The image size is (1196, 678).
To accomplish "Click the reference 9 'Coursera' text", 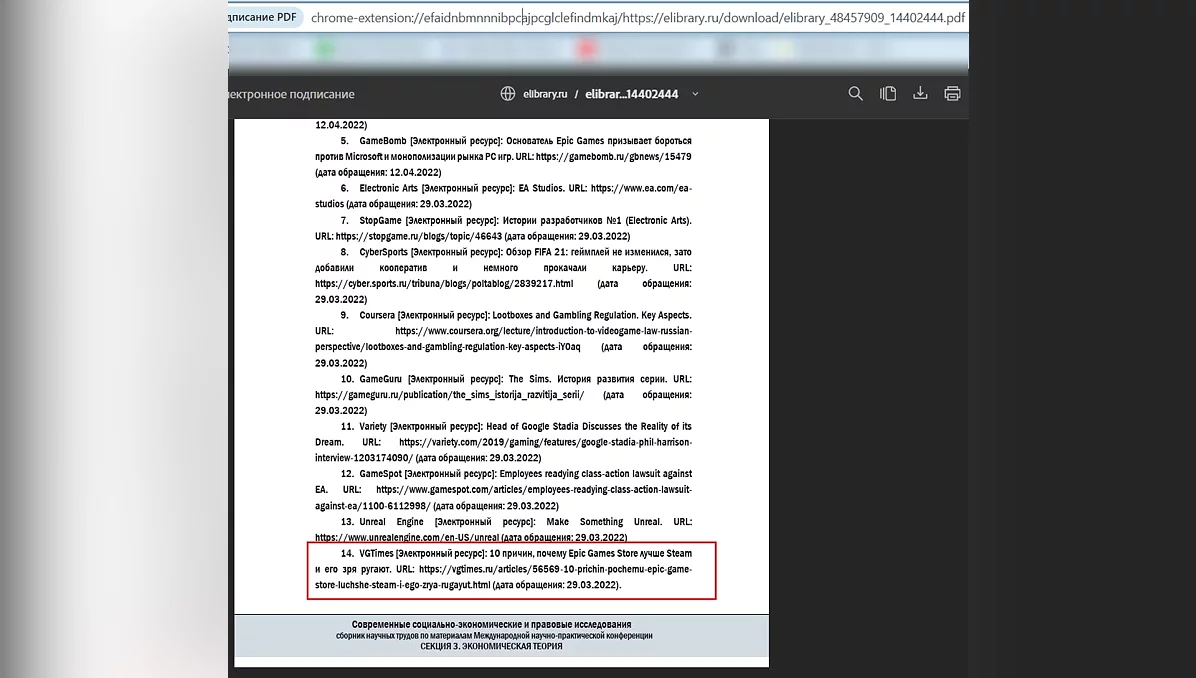I will coord(377,315).
